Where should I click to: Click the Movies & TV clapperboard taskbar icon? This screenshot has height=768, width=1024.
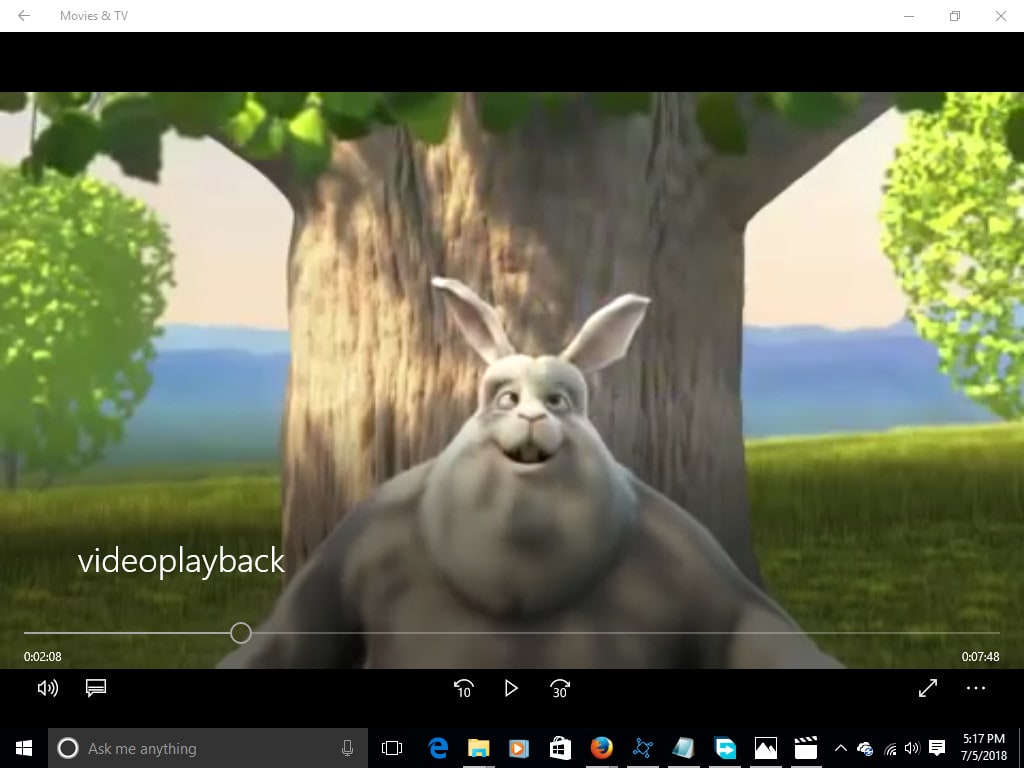(807, 748)
